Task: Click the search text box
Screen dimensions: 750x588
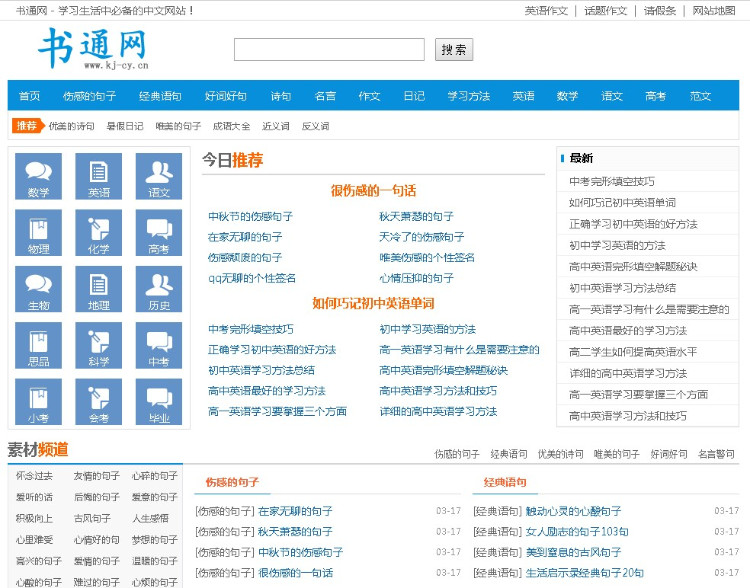Action: coord(329,49)
